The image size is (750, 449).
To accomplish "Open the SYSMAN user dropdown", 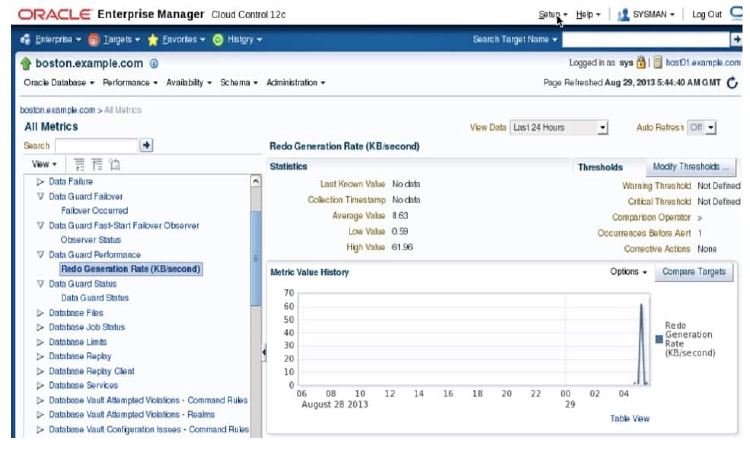I will coord(653,14).
